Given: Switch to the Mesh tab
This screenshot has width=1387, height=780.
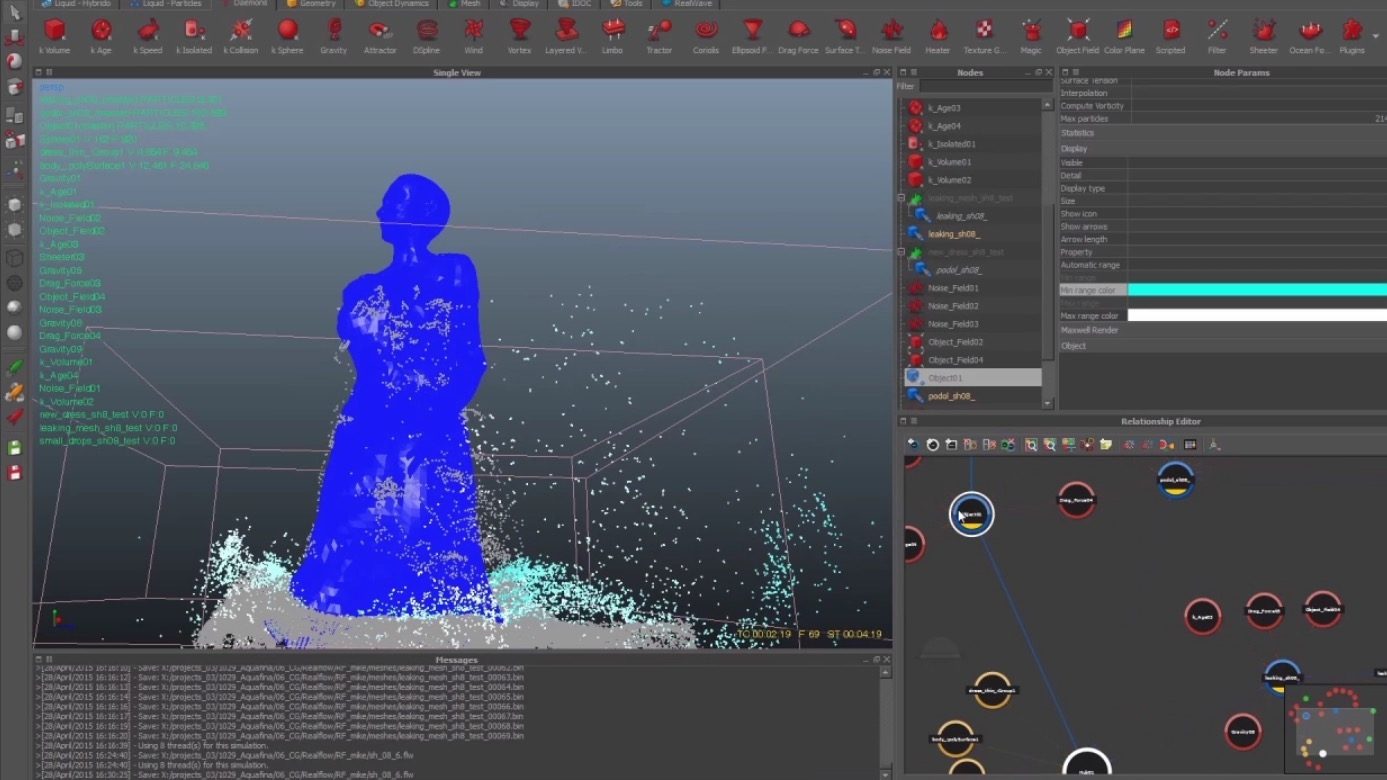Looking at the screenshot, I should pyautogui.click(x=463, y=4).
